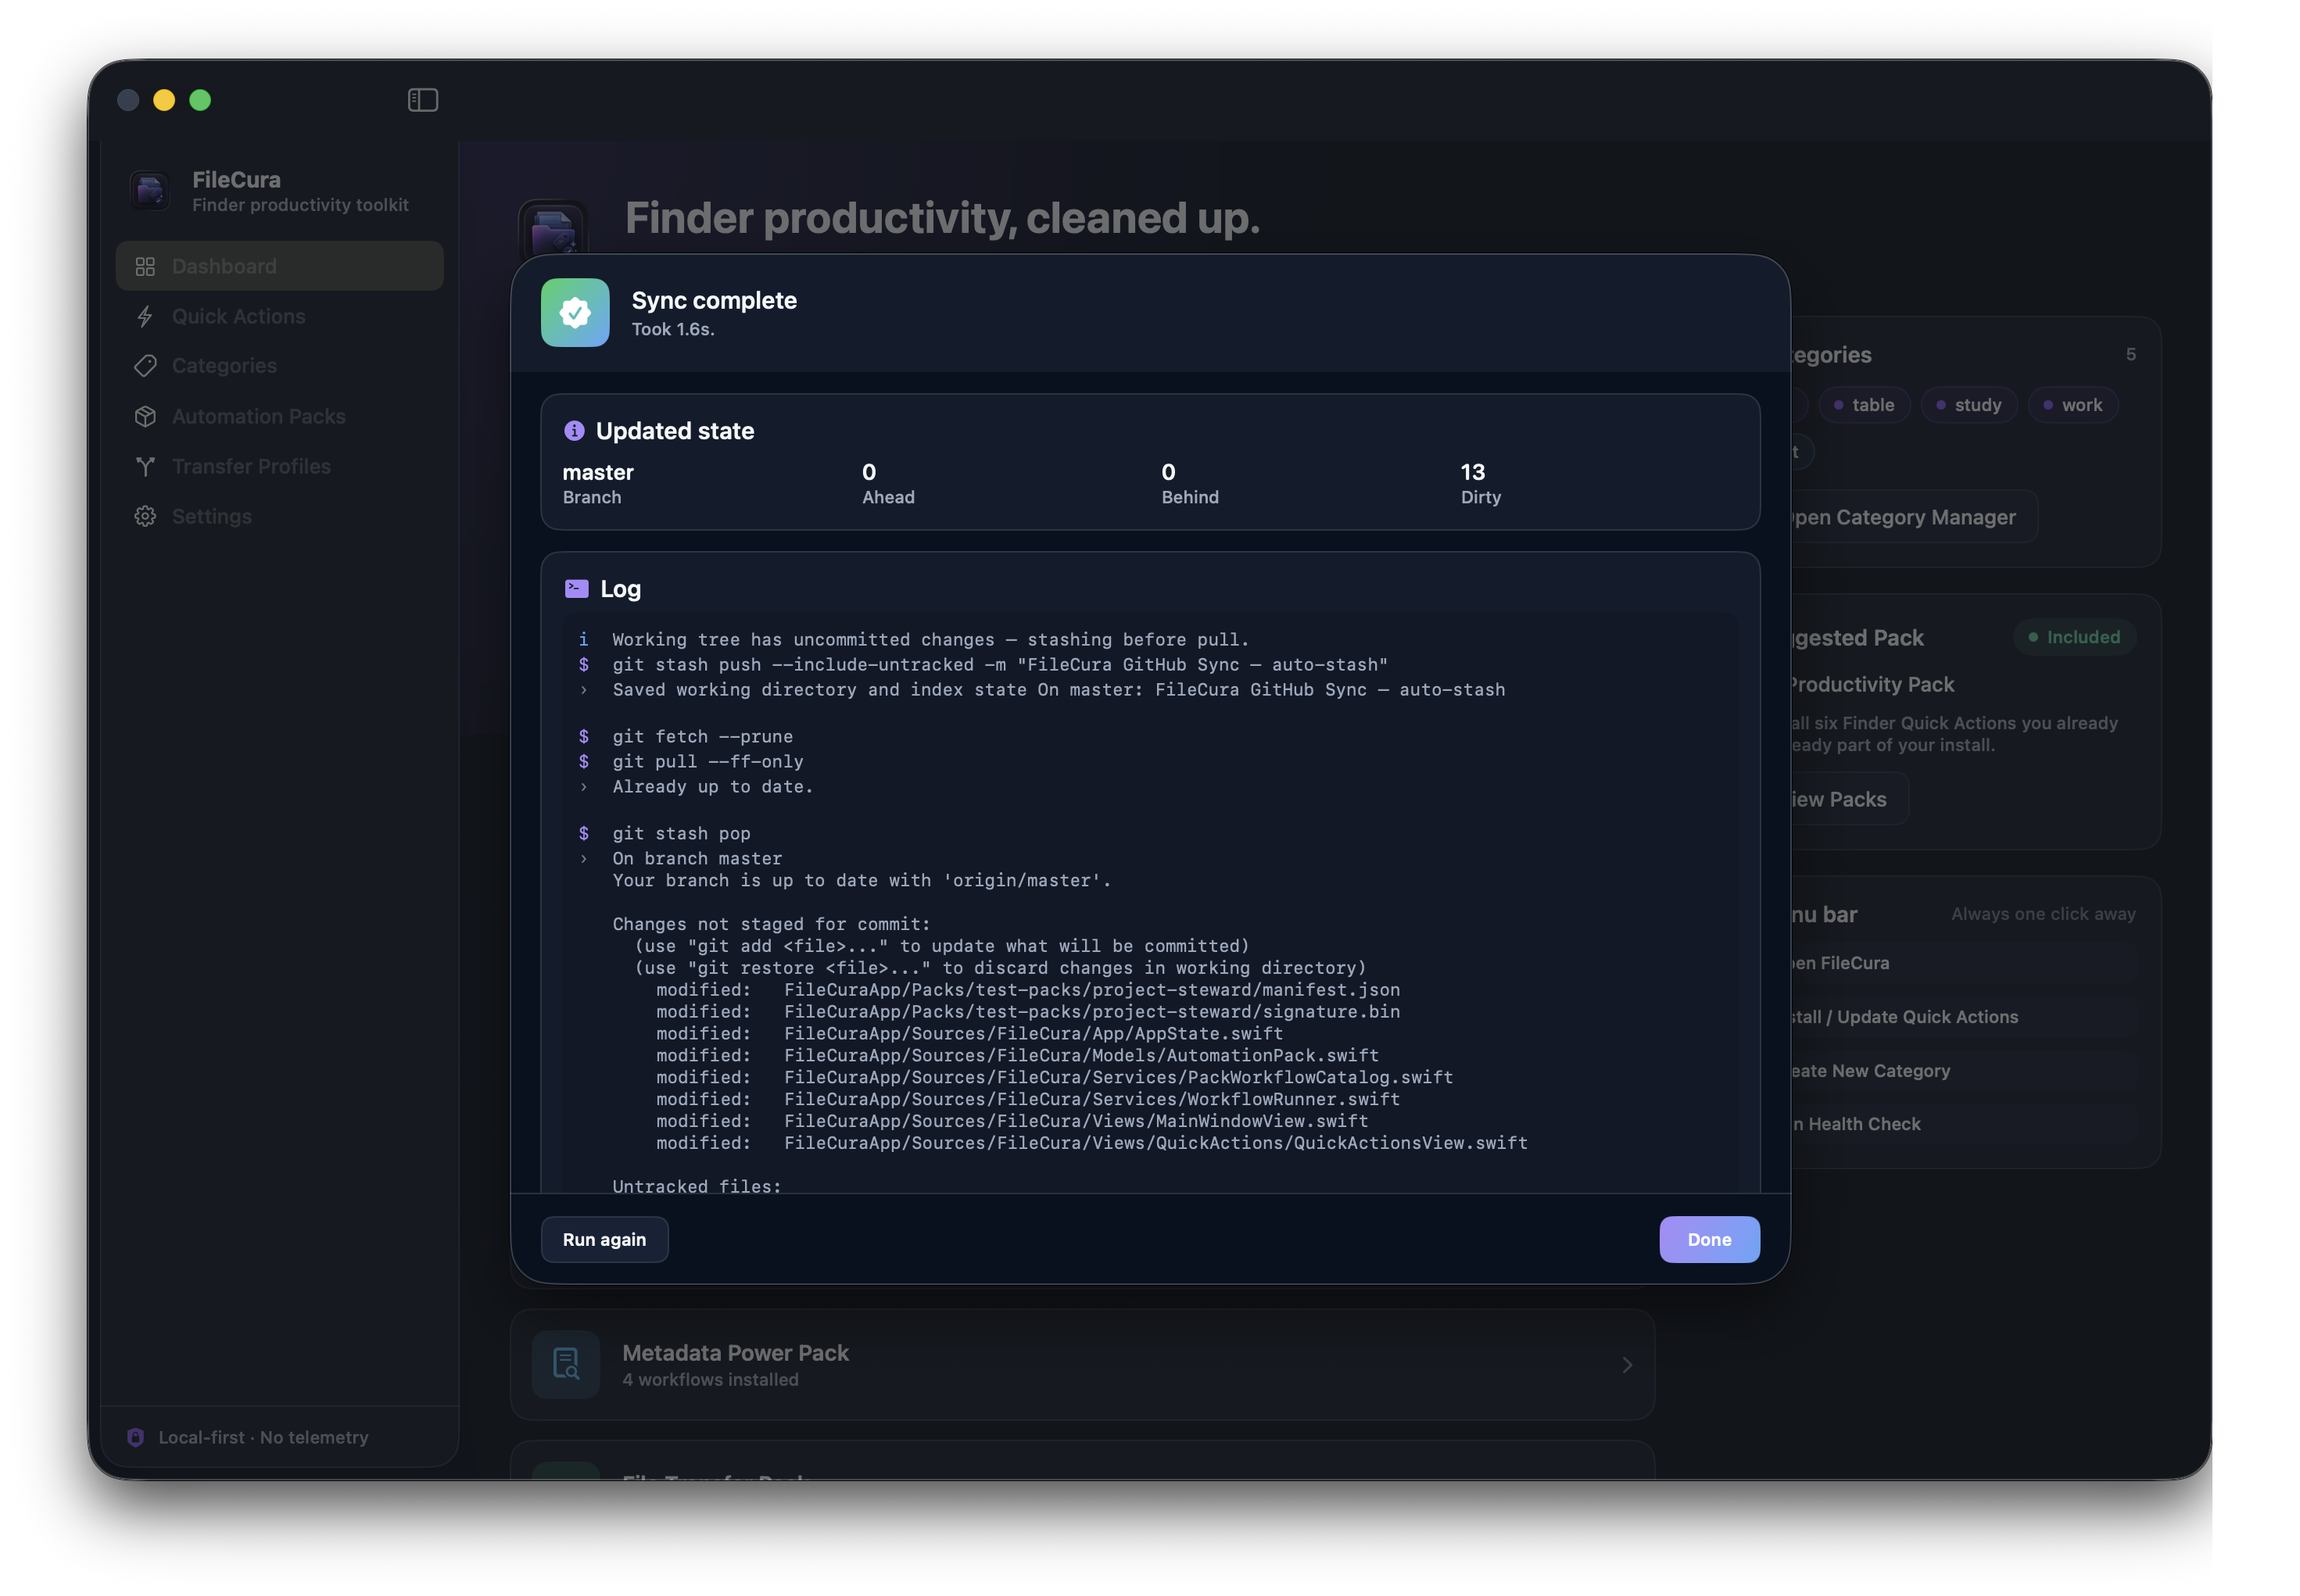Click the Already up to date. line

(712, 786)
